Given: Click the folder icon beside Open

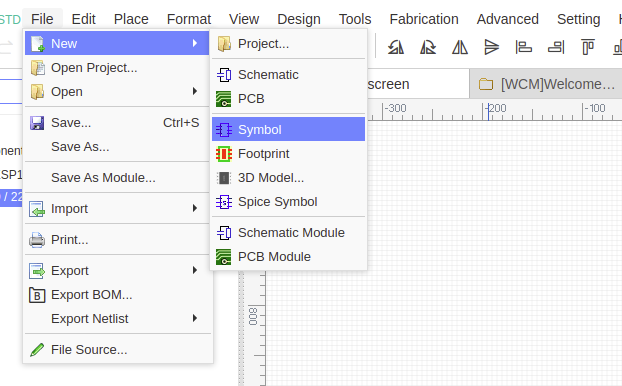Looking at the screenshot, I should tap(37, 92).
